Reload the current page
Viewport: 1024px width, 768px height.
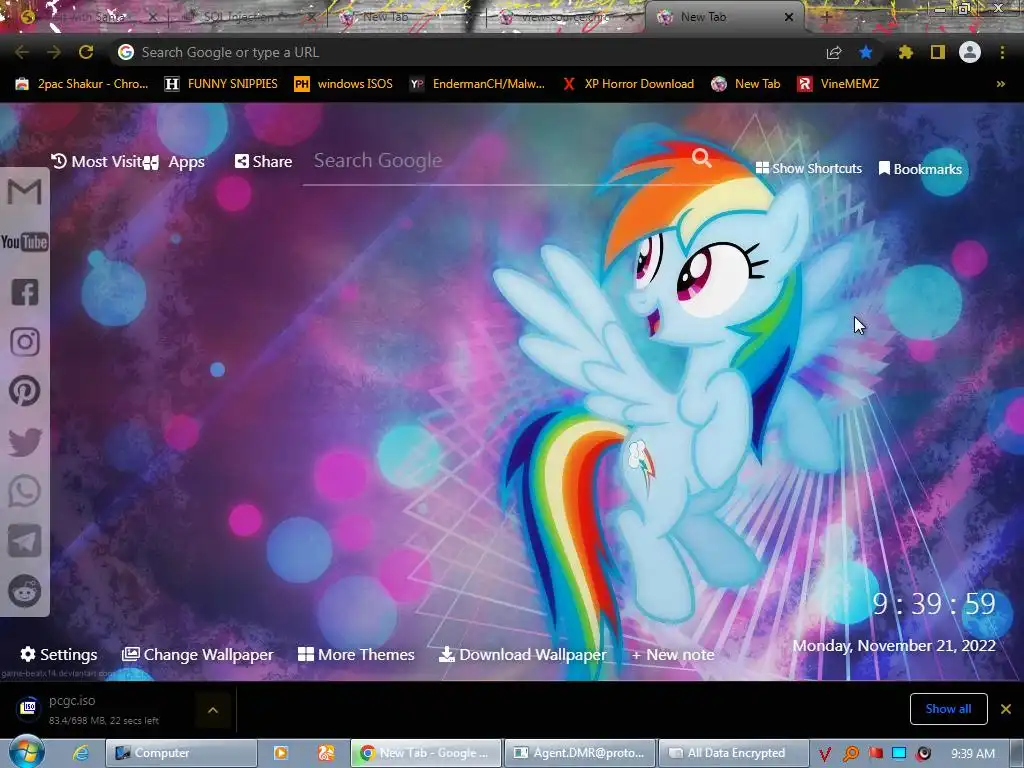86,52
